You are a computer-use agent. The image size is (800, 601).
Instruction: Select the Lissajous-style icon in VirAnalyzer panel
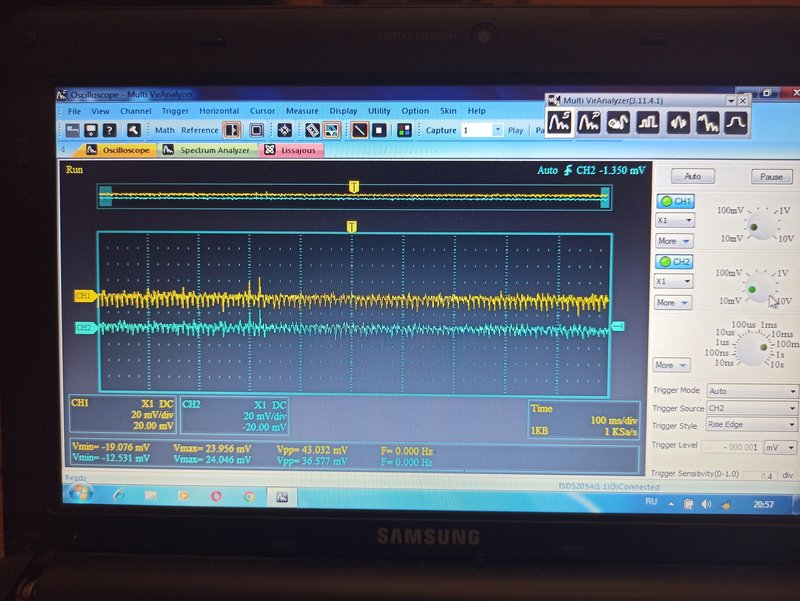click(618, 122)
